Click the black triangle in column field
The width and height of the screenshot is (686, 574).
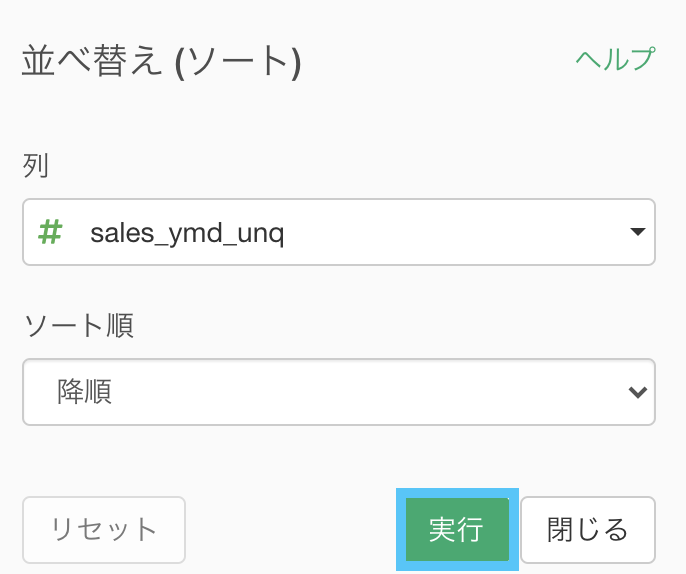[638, 231]
